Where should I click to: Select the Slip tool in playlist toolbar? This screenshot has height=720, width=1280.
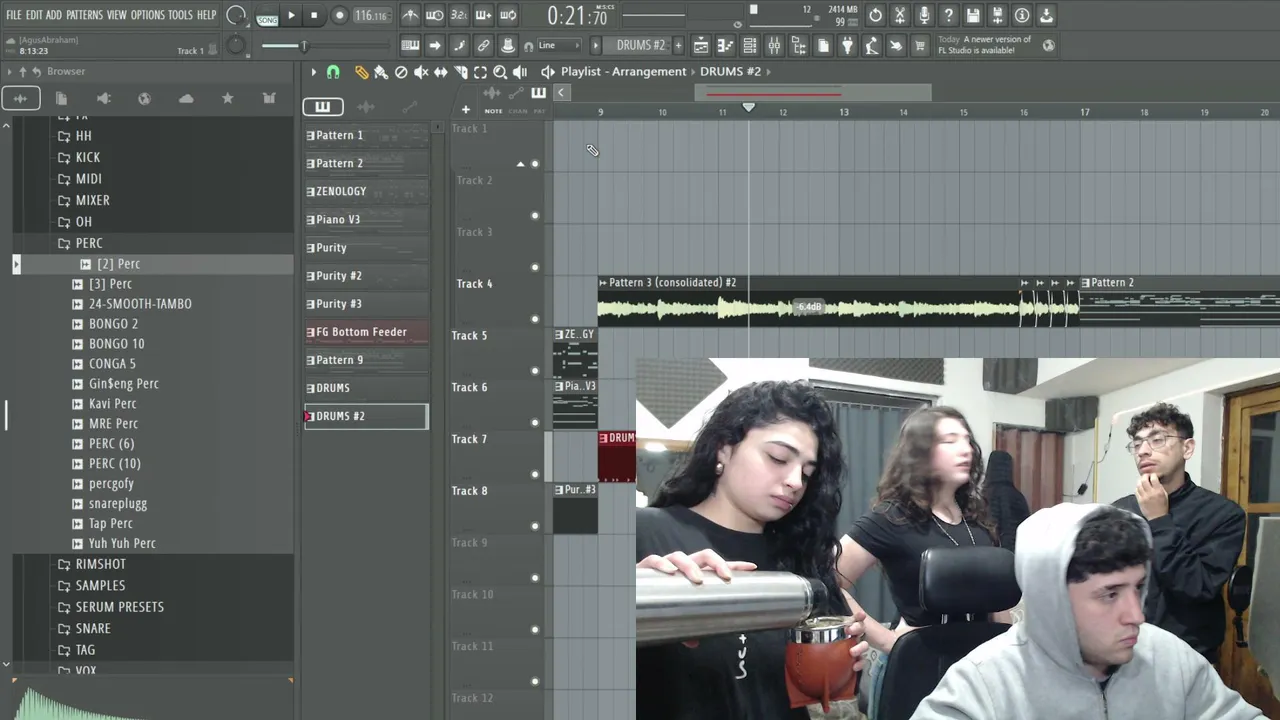click(x=440, y=72)
